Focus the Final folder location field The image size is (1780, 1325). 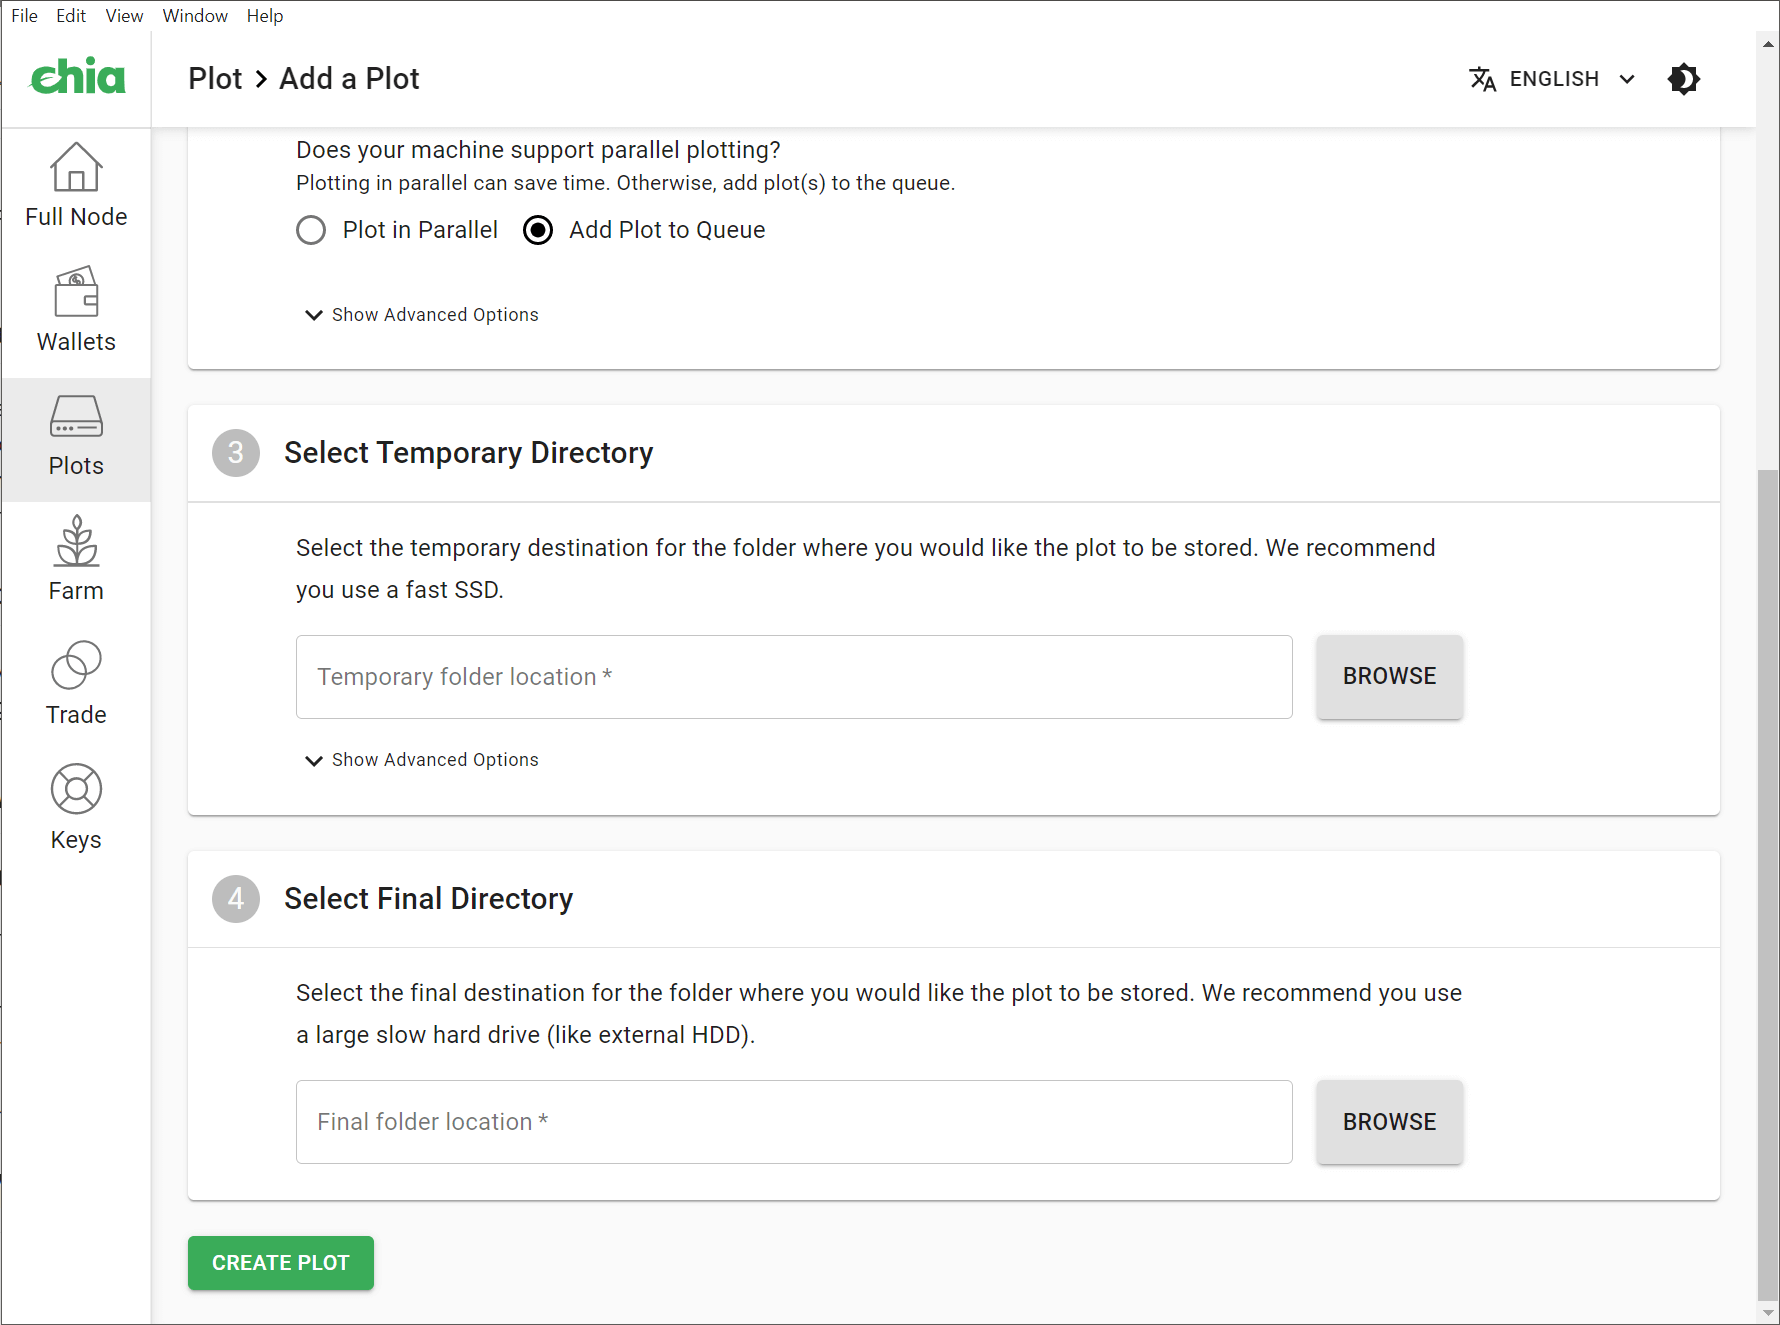(794, 1122)
